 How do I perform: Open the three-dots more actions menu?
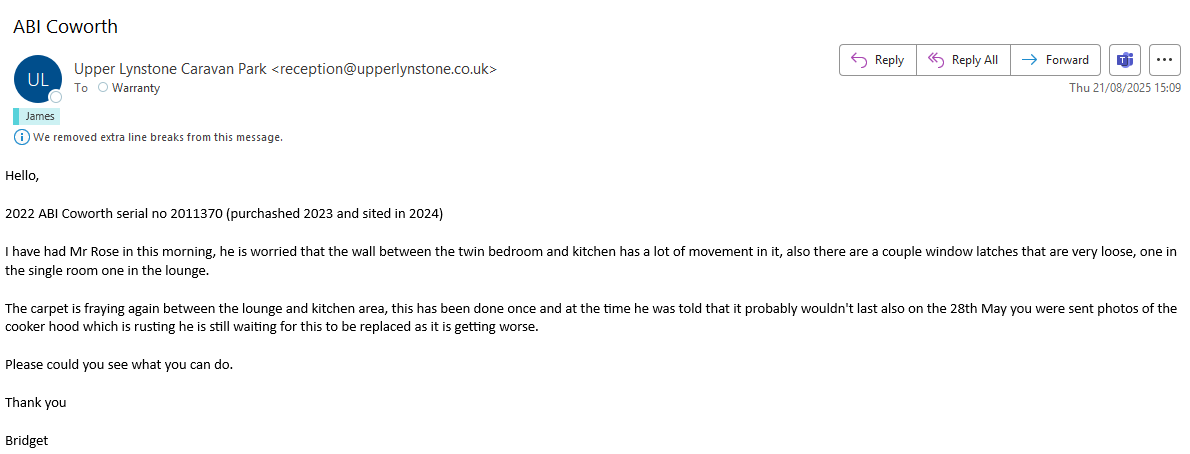(x=1164, y=60)
